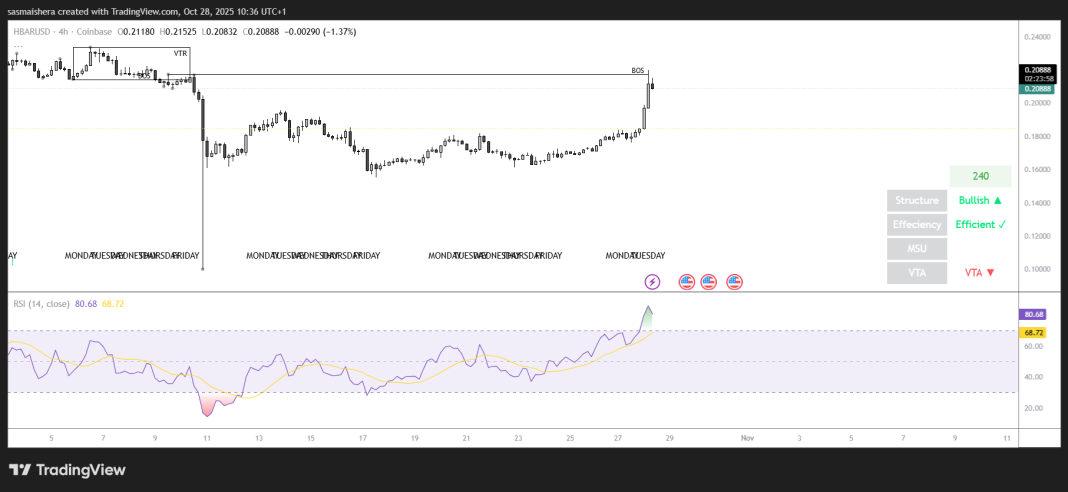Click the VTR label in the chart box

180,52
